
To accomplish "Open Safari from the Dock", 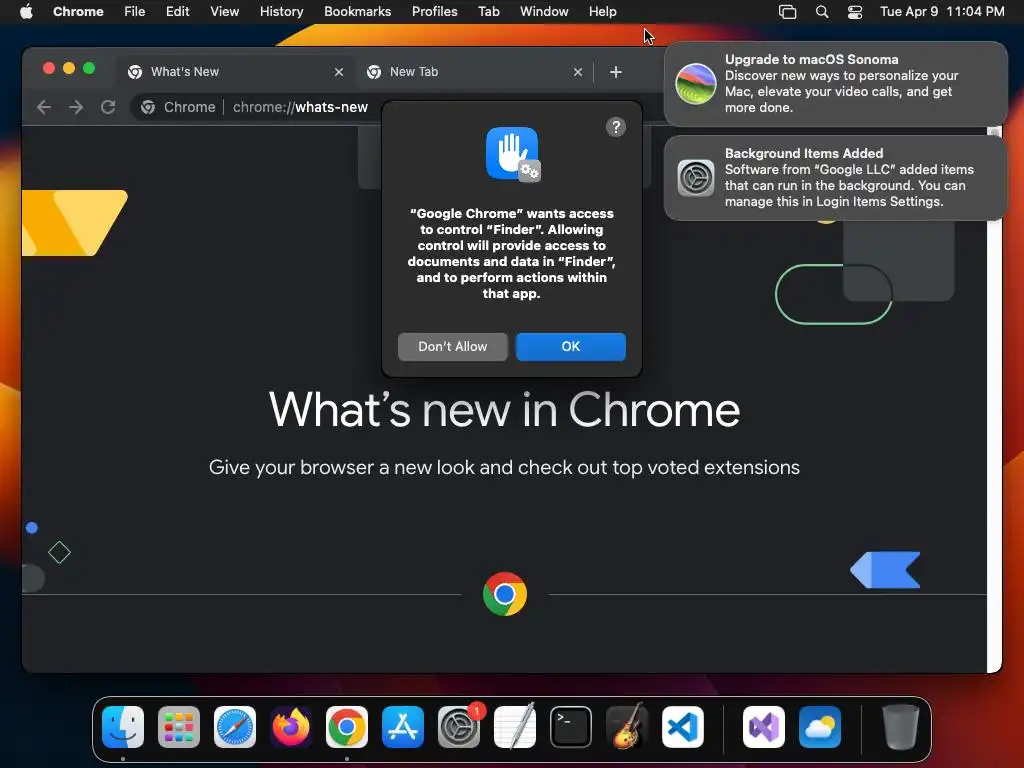I will pyautogui.click(x=235, y=726).
